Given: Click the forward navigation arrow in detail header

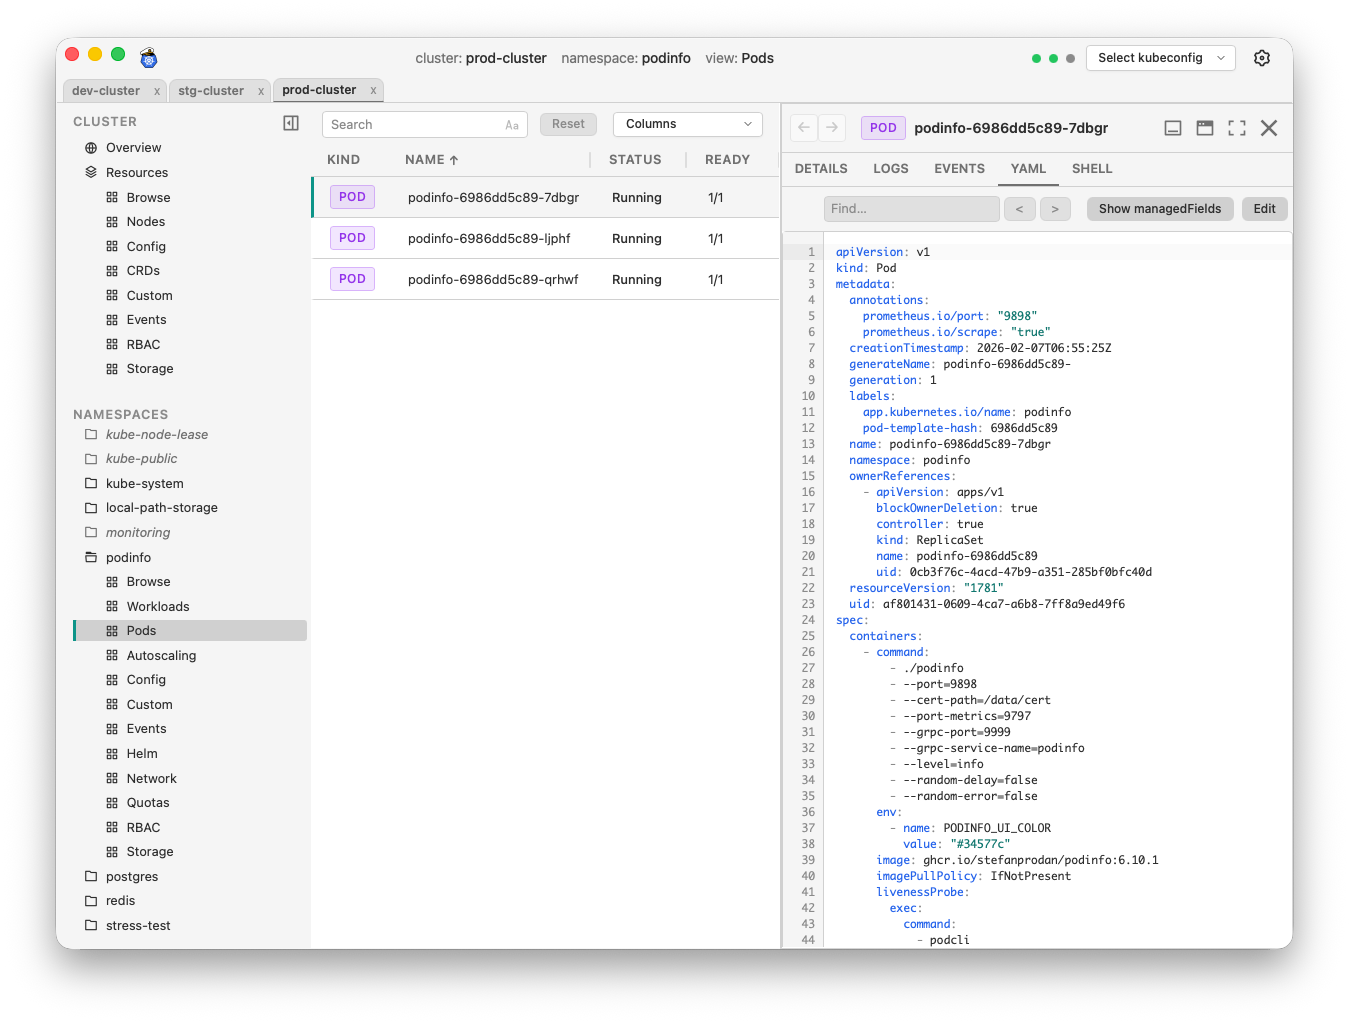Looking at the screenshot, I should (831, 128).
